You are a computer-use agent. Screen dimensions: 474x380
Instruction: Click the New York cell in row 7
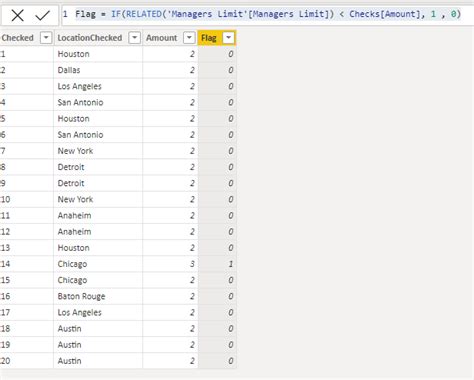[x=98, y=151]
